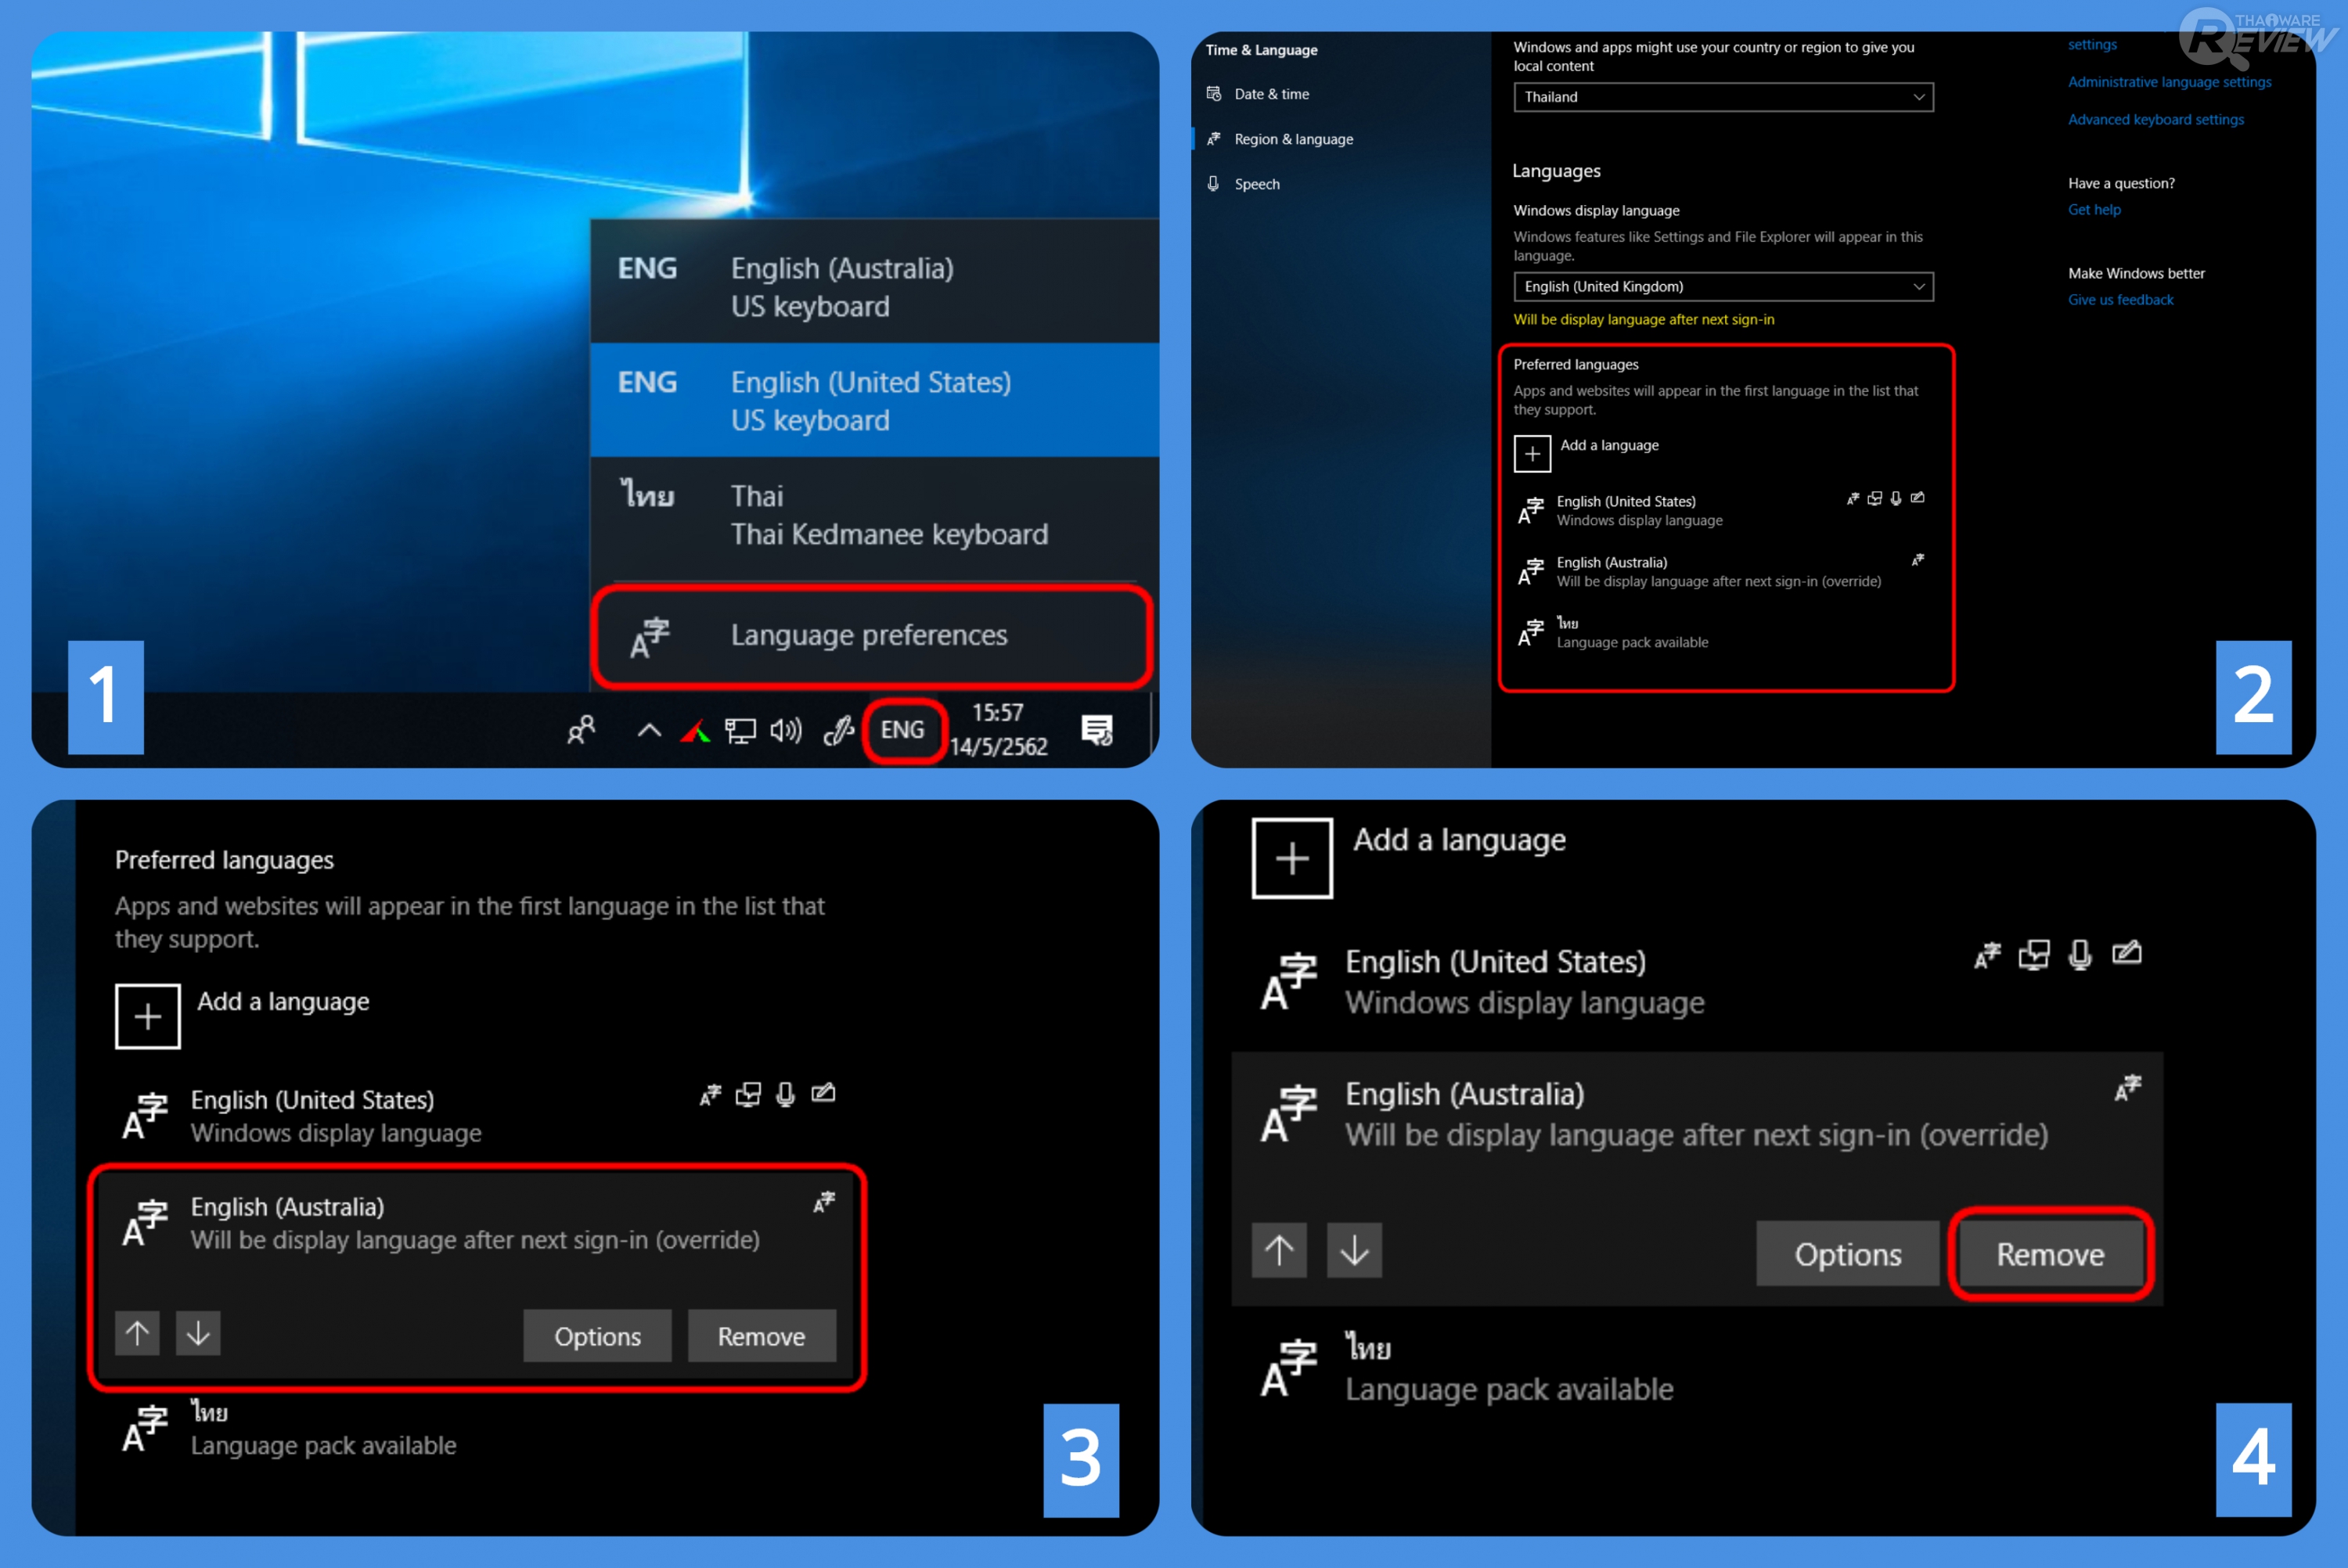Open Date & time in the settings sidebar

1271,94
